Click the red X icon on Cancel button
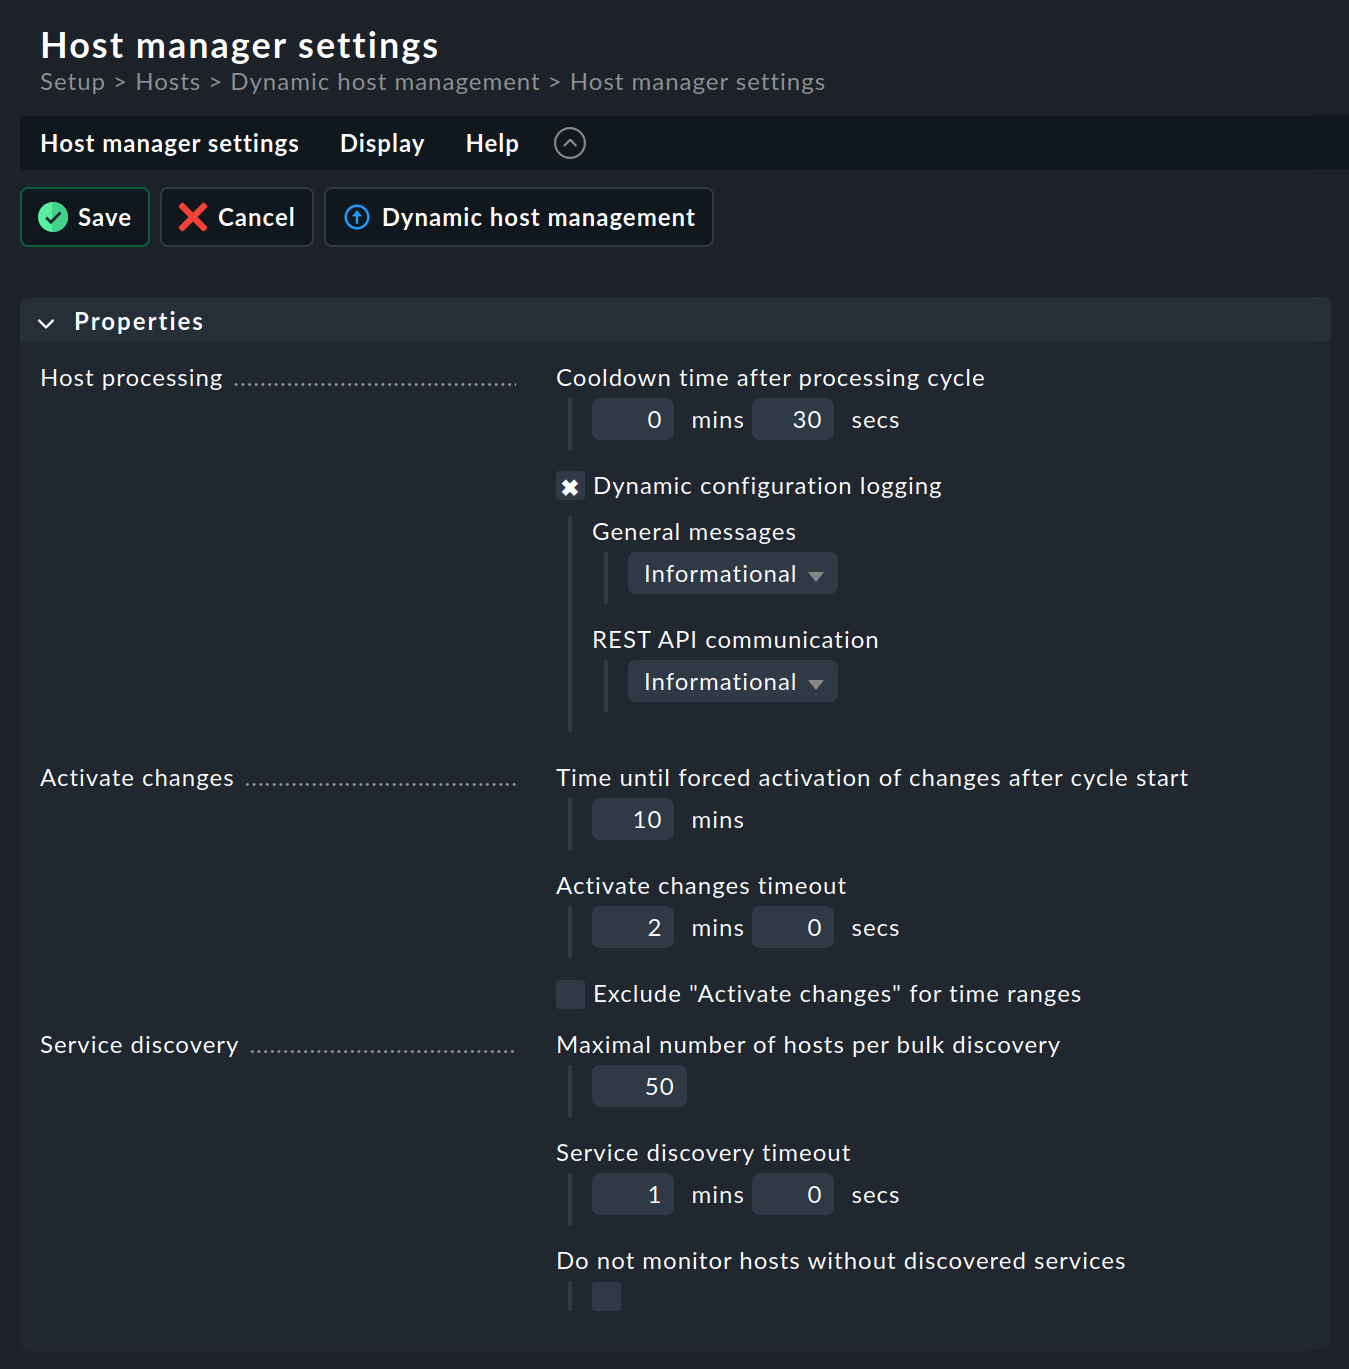The width and height of the screenshot is (1349, 1369). click(x=193, y=217)
